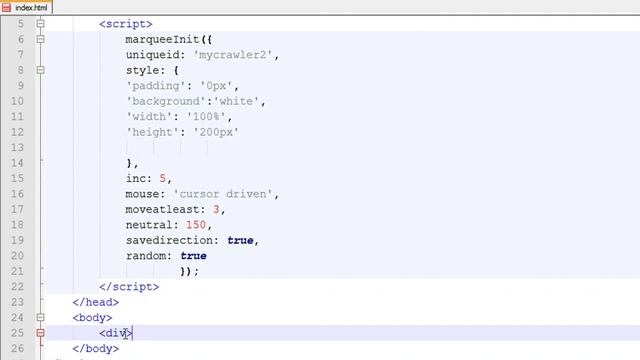Screen dimensions: 640x360
Task: Click the closing </script> tag
Action: (129, 287)
